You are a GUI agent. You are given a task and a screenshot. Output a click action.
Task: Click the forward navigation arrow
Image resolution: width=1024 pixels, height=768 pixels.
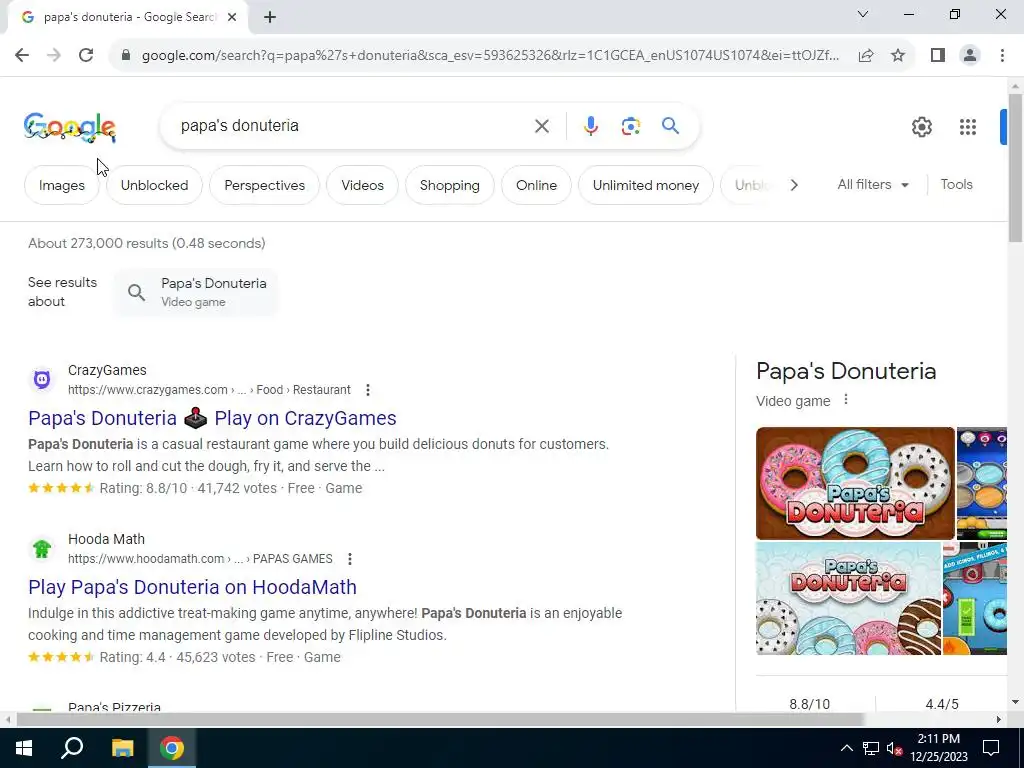[x=54, y=56]
